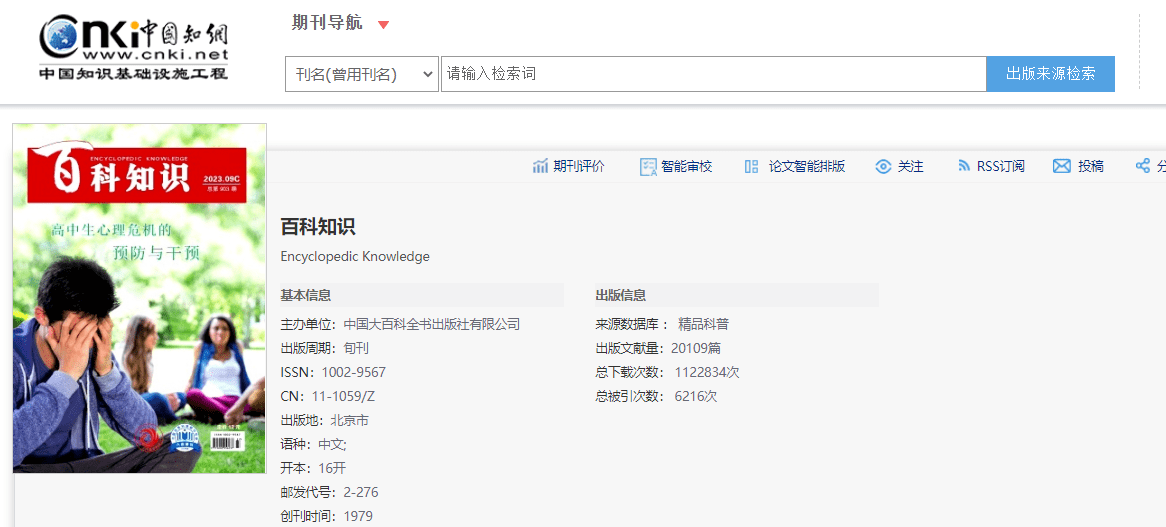Click the 智能审校 icon
Viewport: 1166px width, 527px height.
point(648,166)
